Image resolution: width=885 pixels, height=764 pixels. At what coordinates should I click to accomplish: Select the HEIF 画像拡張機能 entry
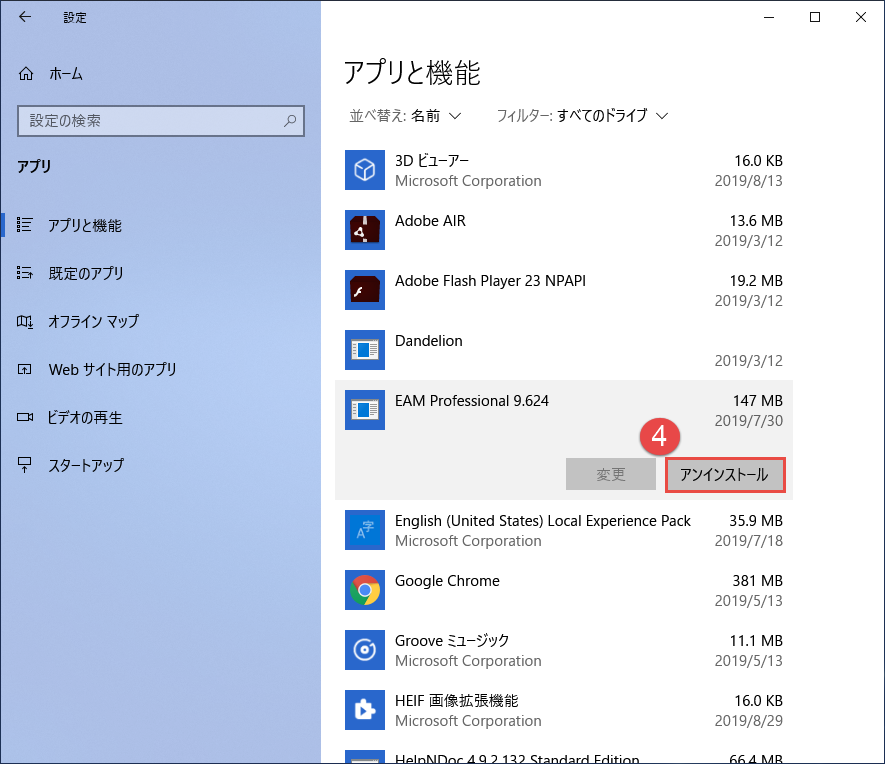[564, 710]
